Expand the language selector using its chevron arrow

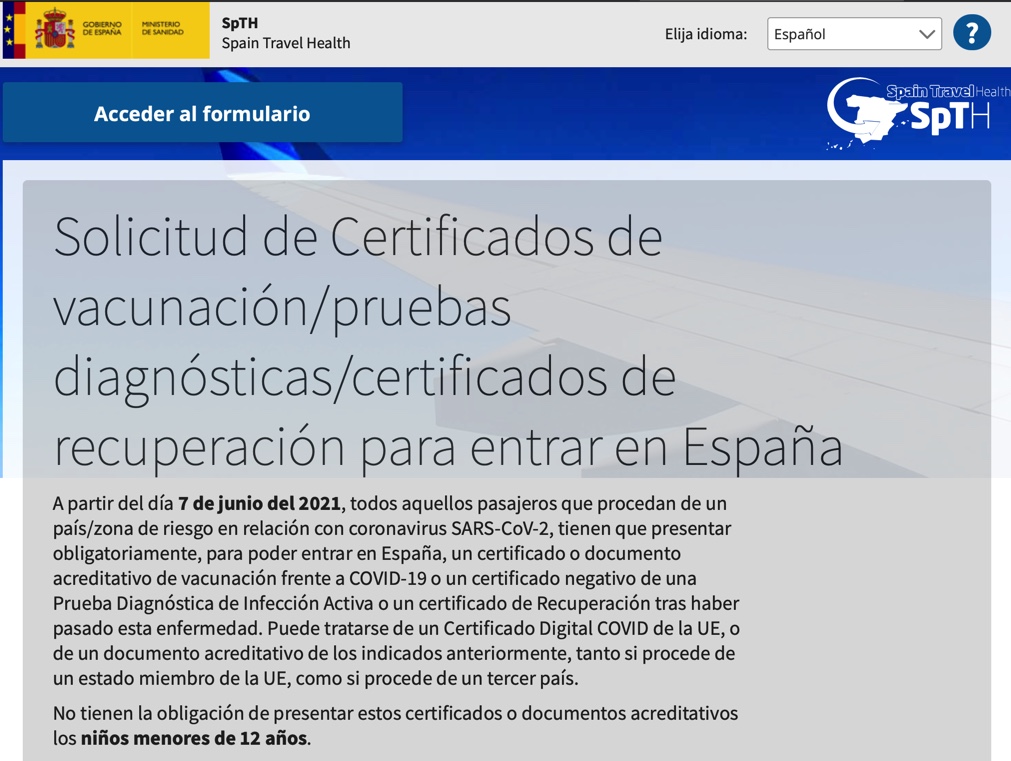(x=926, y=34)
